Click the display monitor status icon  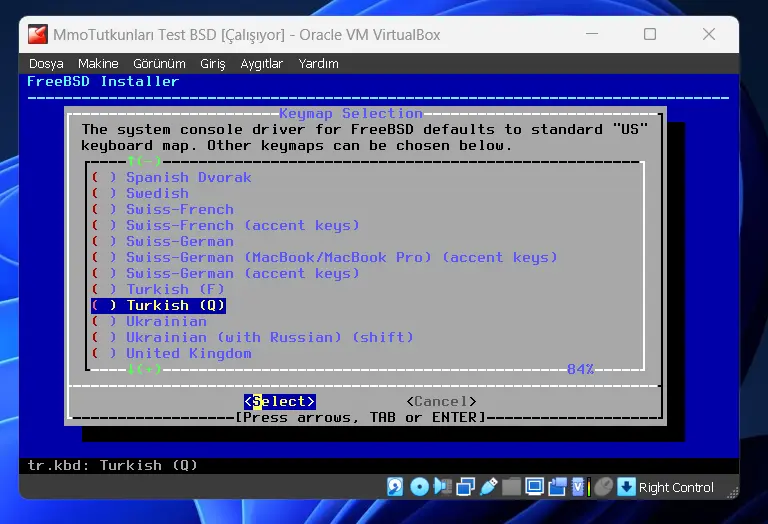point(534,487)
